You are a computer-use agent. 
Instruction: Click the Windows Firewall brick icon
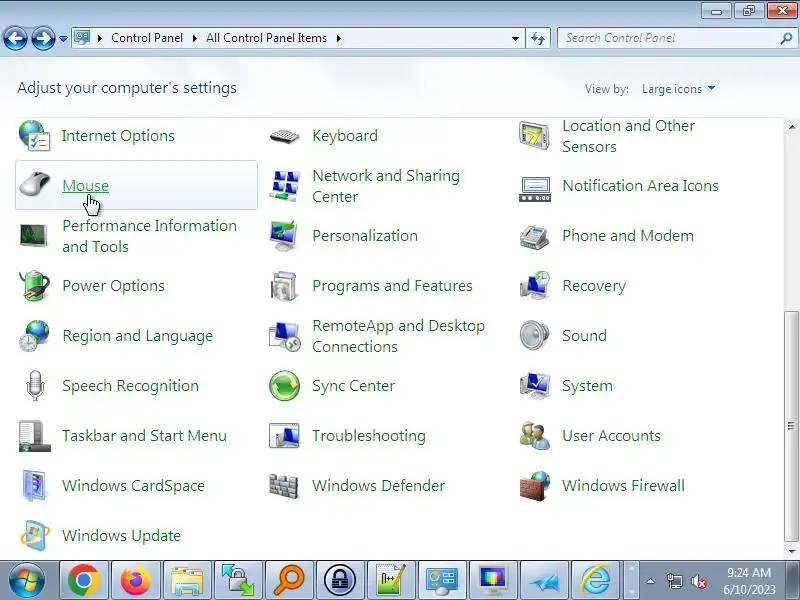[534, 486]
